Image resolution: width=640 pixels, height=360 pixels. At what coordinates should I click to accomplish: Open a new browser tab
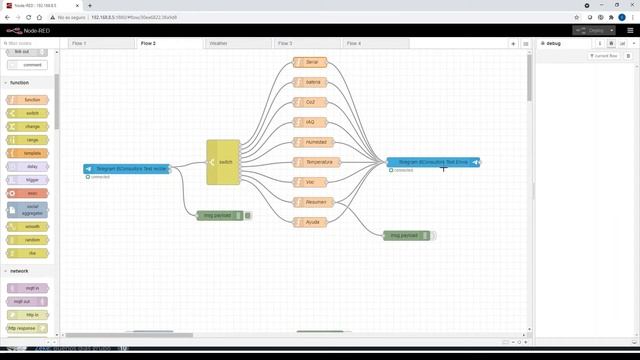tap(90, 6)
